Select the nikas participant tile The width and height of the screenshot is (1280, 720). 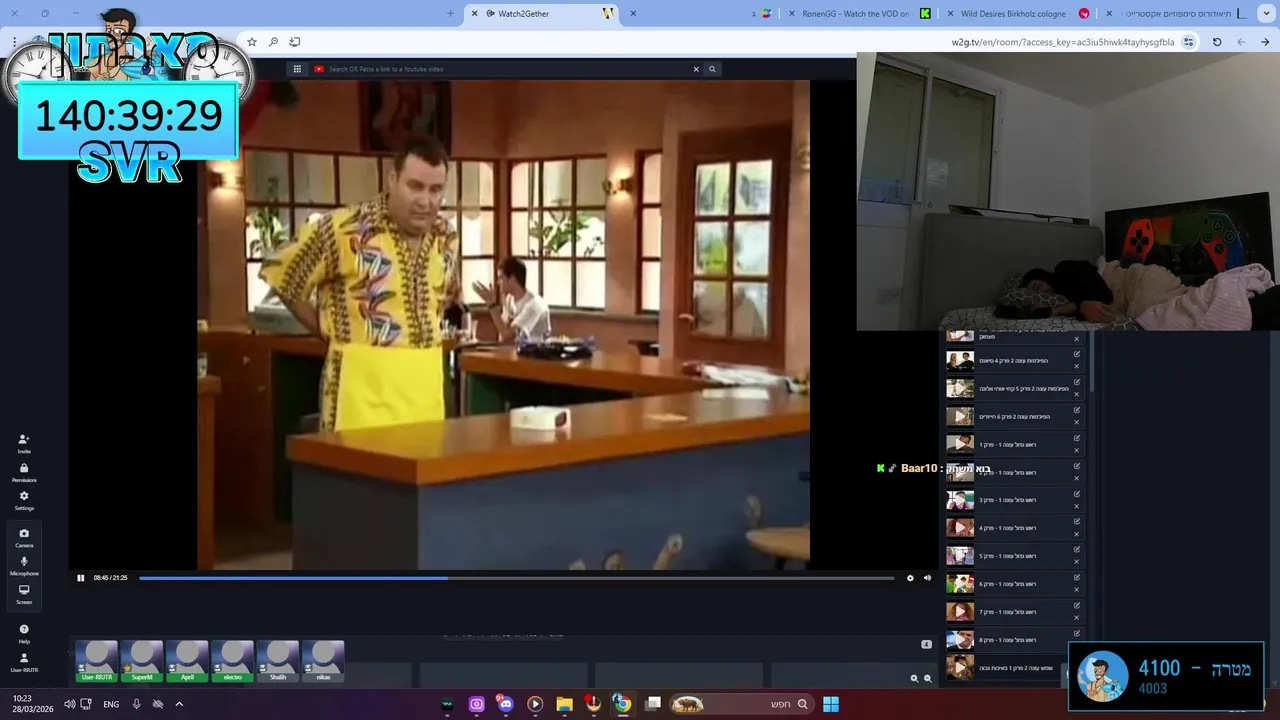pyautogui.click(x=323, y=662)
